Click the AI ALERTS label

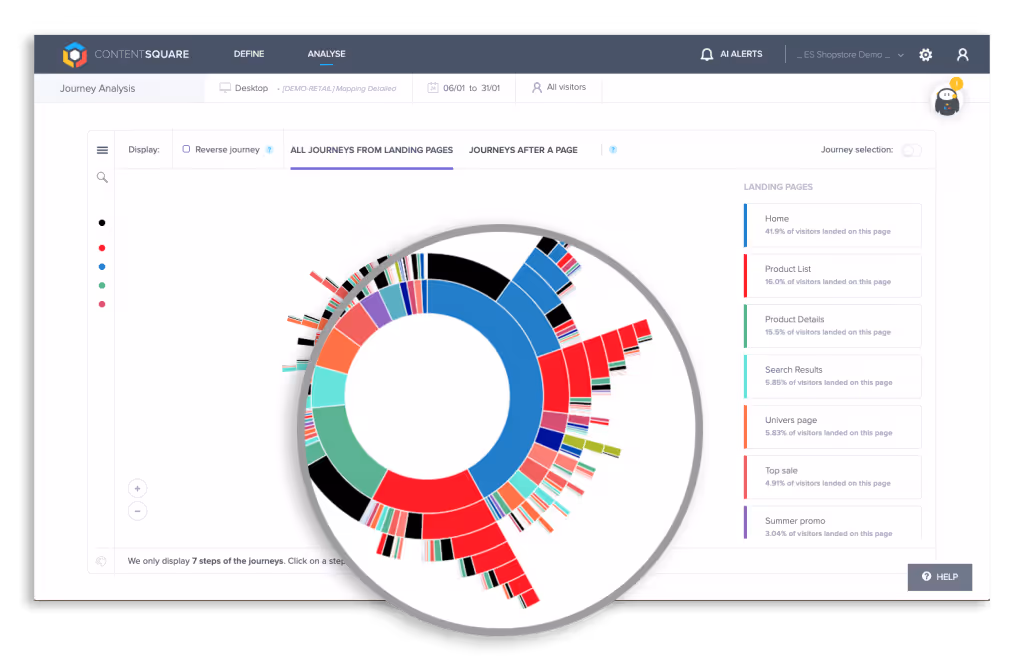741,54
